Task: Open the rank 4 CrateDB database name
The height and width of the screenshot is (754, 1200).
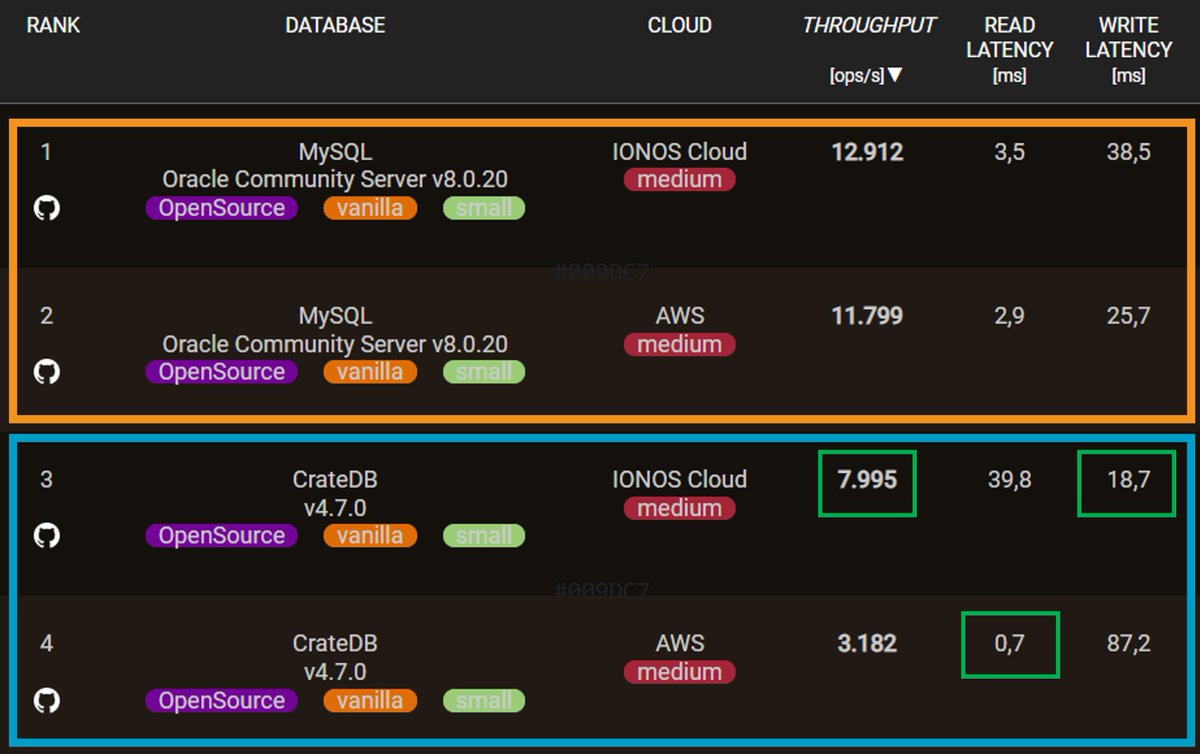Action: (x=335, y=644)
